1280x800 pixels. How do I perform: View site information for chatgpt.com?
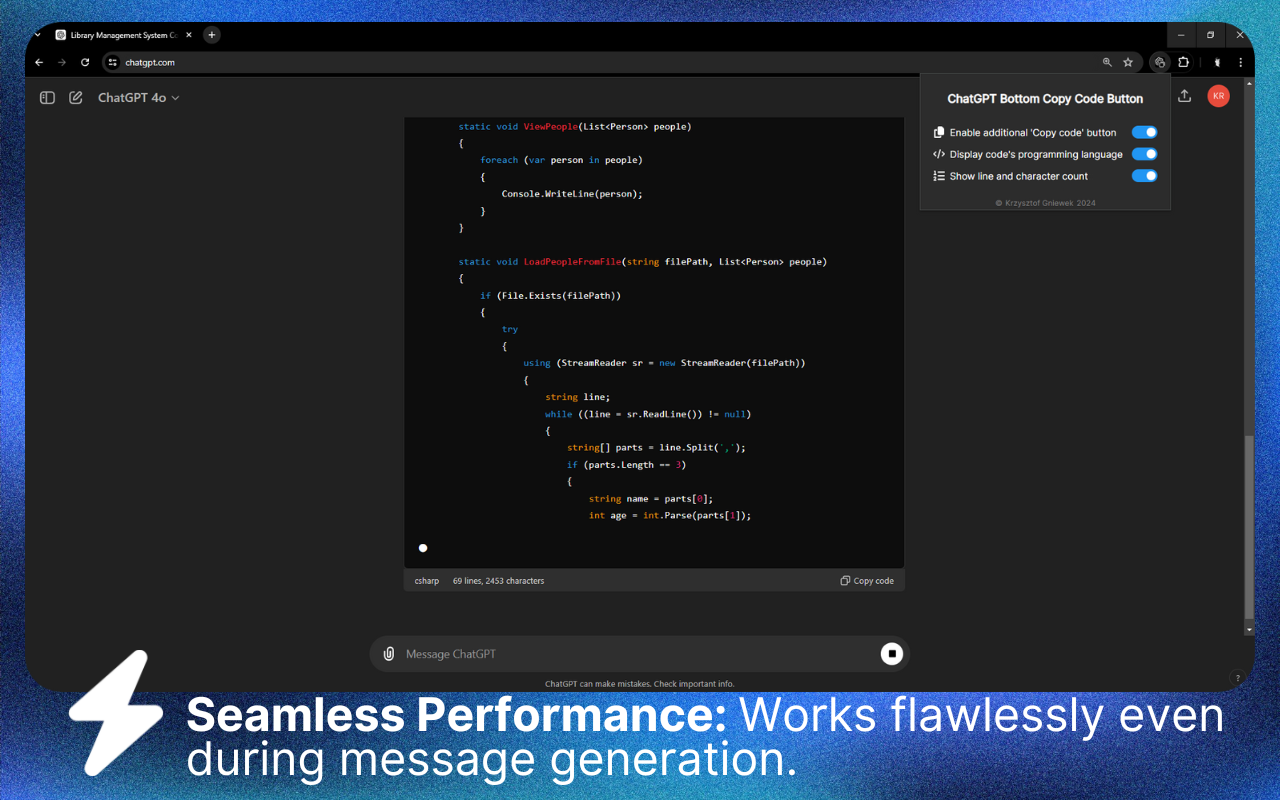point(113,62)
